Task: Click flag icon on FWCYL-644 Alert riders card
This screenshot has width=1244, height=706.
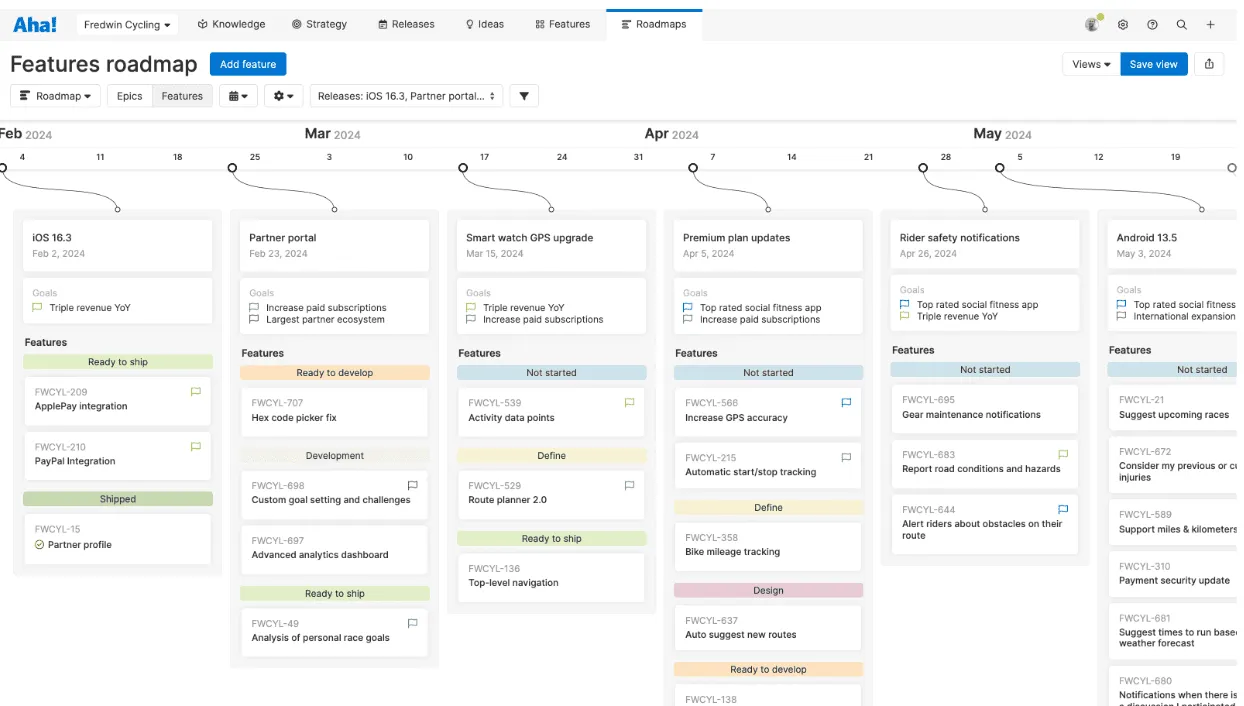Action: click(x=1063, y=509)
